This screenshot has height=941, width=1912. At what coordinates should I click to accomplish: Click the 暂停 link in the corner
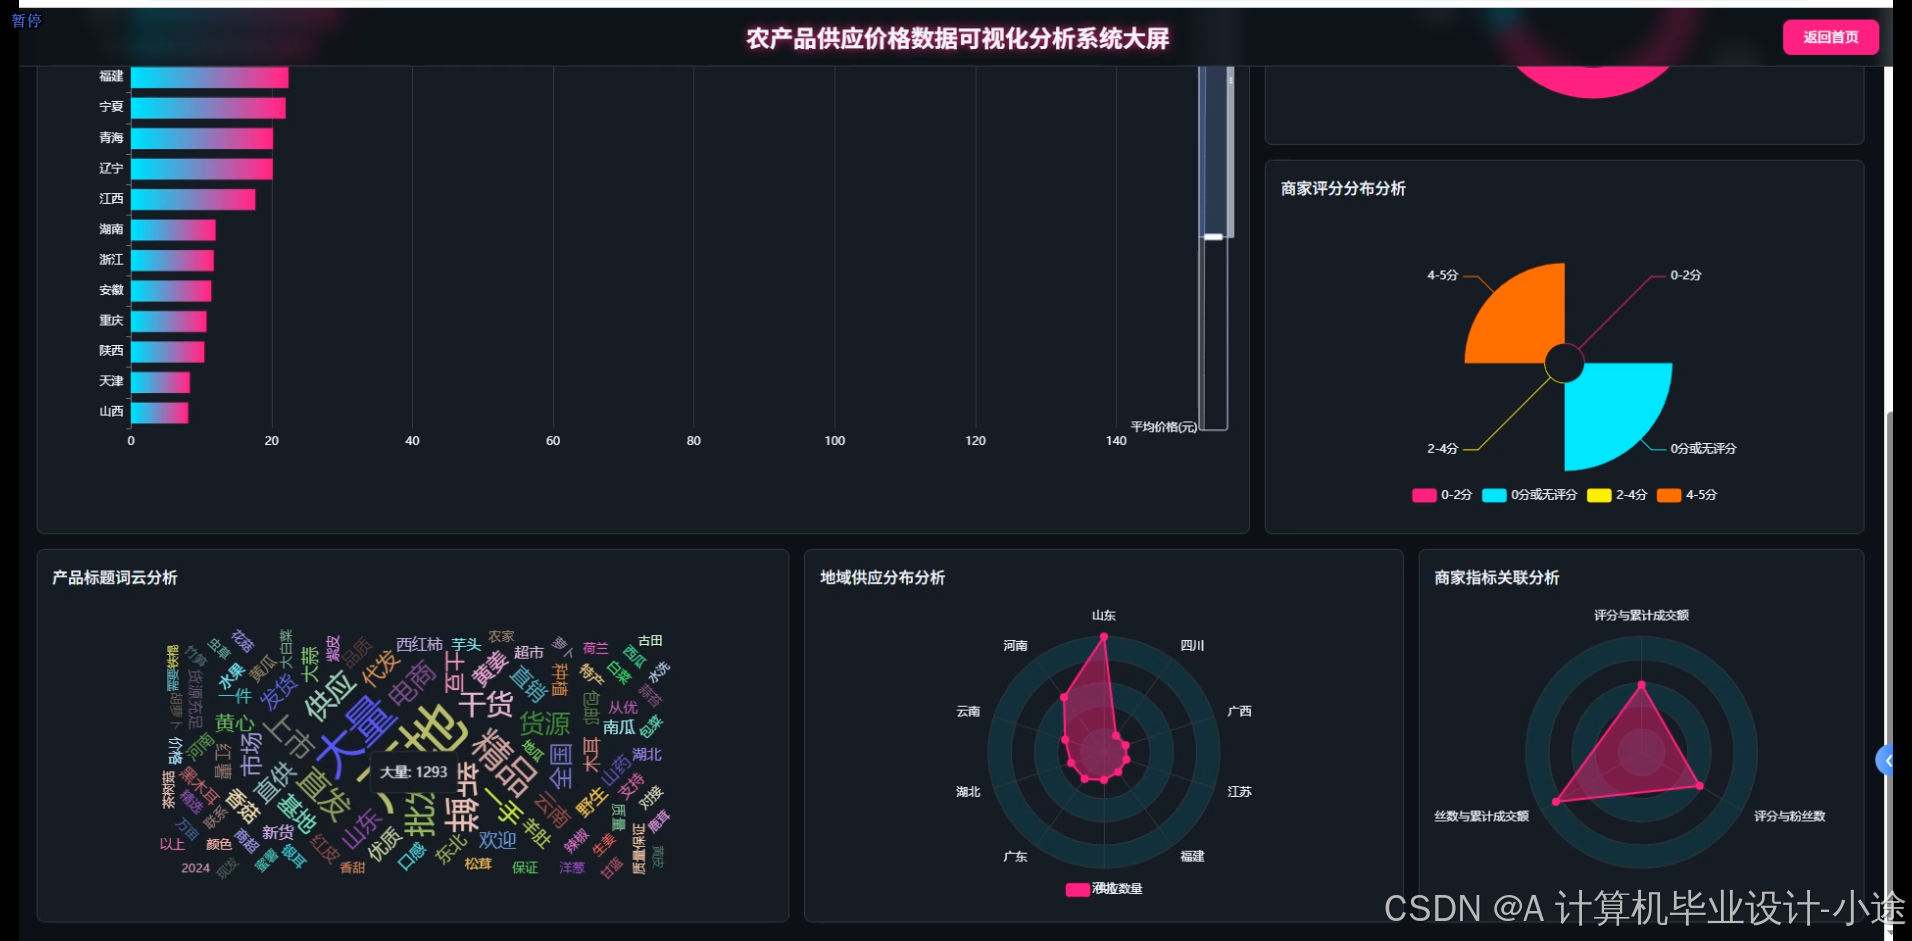[26, 20]
